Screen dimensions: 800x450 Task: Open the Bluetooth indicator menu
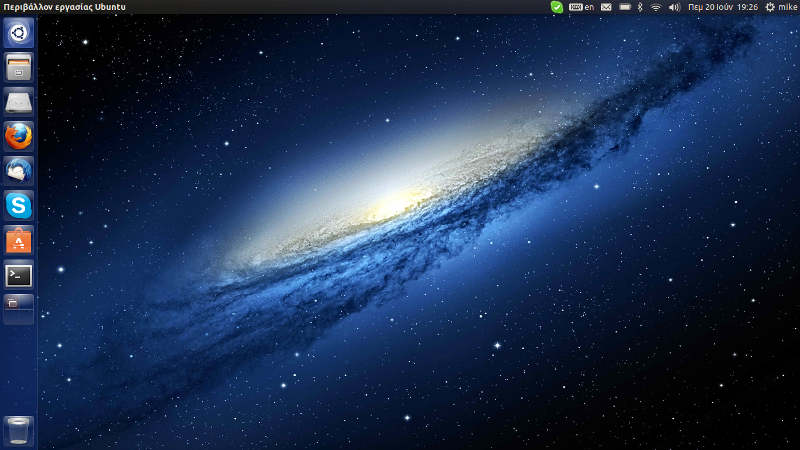639,7
